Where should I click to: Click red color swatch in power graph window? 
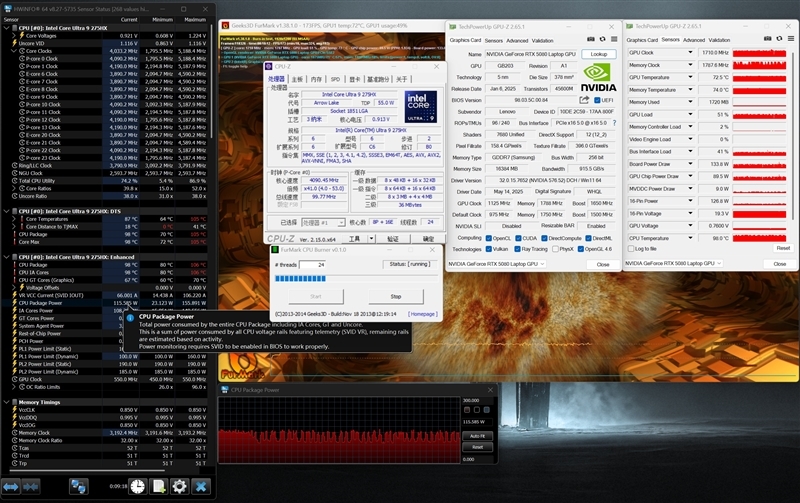tap(467, 410)
